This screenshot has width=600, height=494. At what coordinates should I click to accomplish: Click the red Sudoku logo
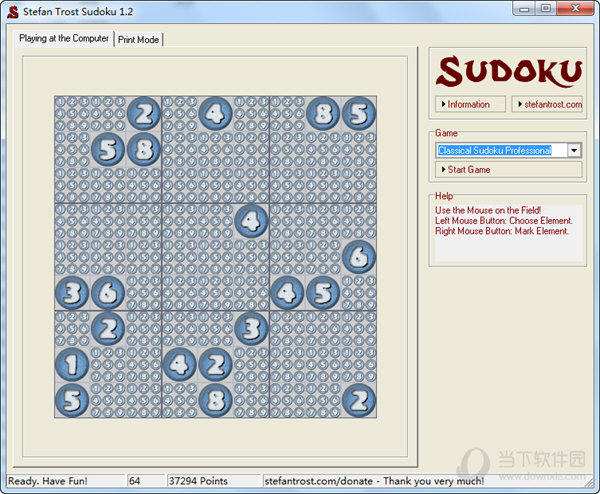click(509, 71)
